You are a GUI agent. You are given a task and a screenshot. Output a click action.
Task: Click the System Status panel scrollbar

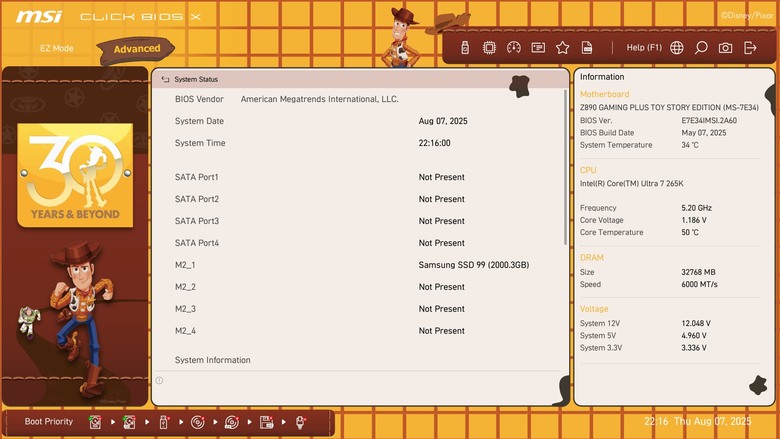pos(565,168)
